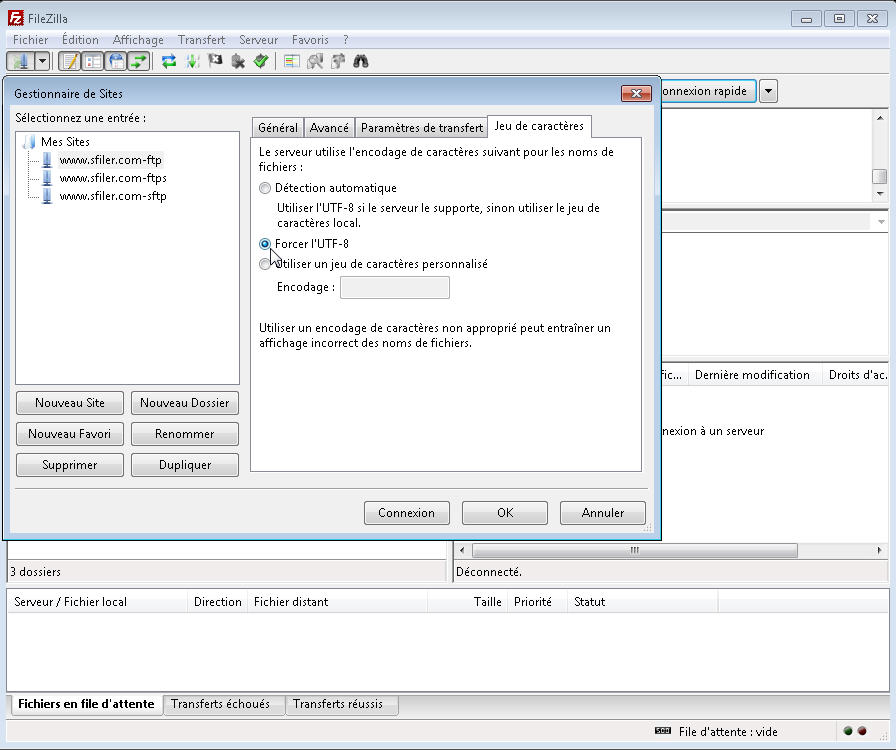
Task: Click the FileZilla logo in title bar
Action: pos(15,18)
